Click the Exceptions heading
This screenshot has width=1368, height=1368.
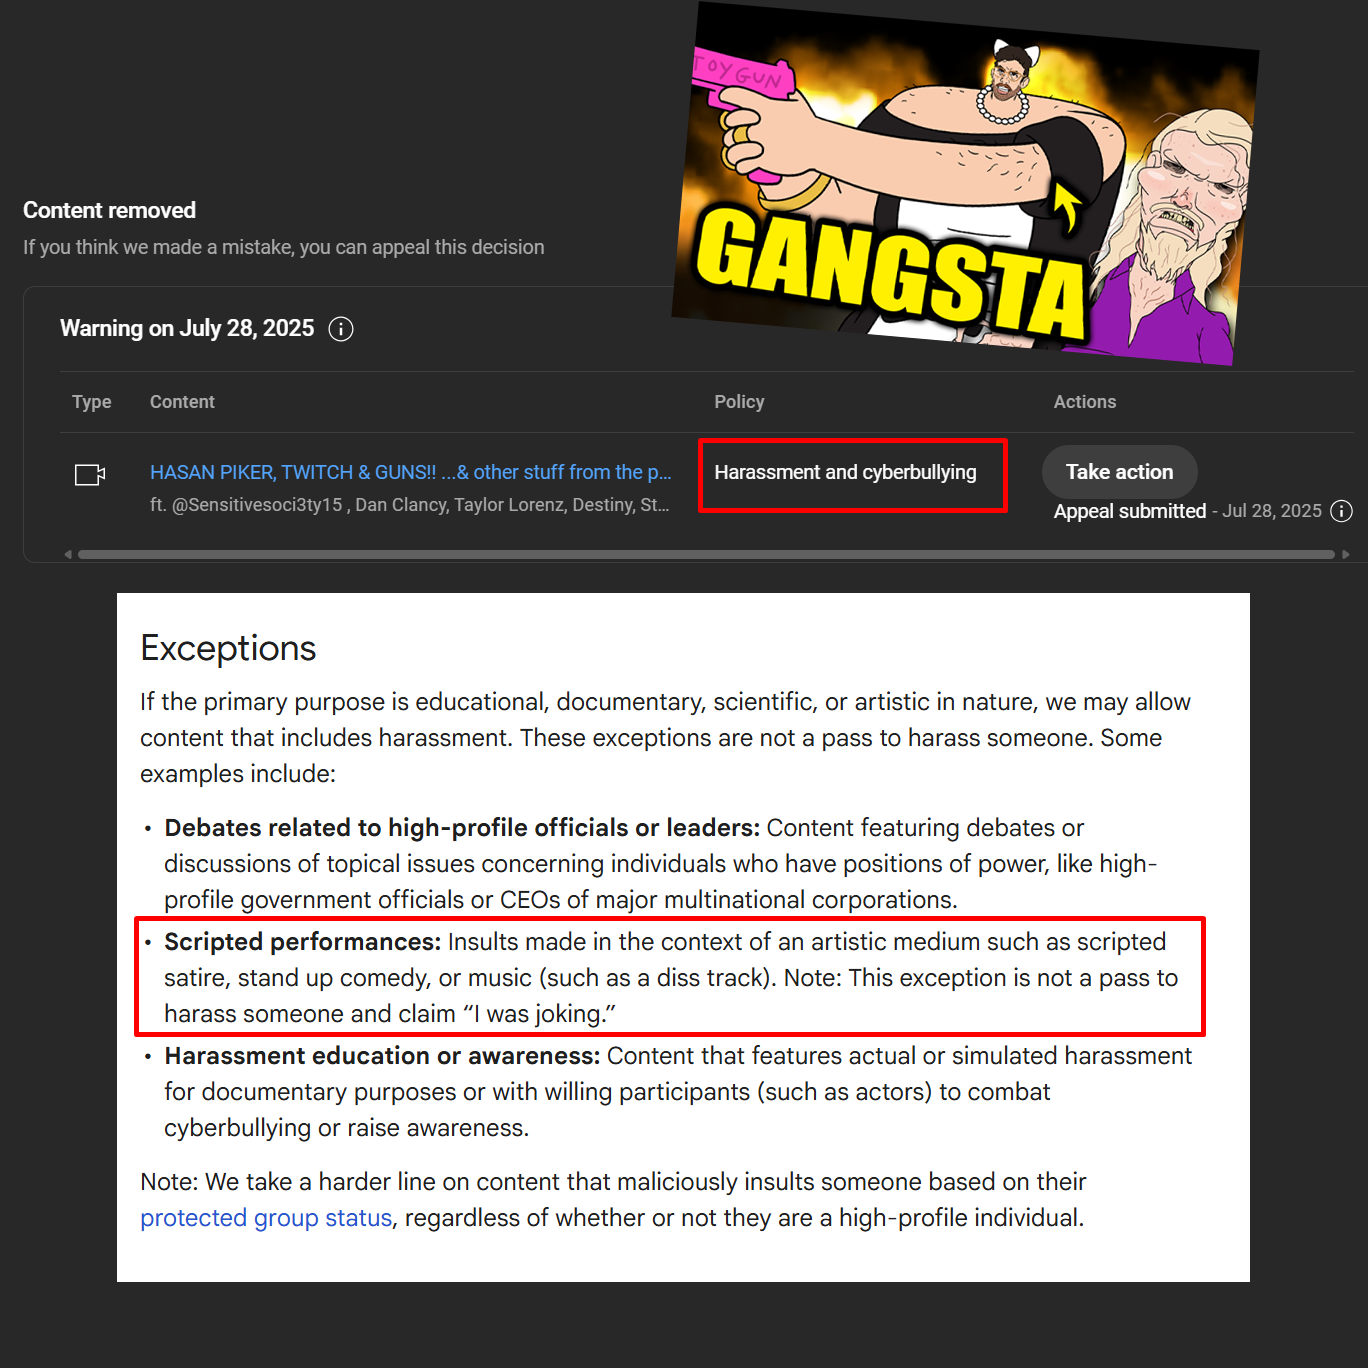point(228,648)
